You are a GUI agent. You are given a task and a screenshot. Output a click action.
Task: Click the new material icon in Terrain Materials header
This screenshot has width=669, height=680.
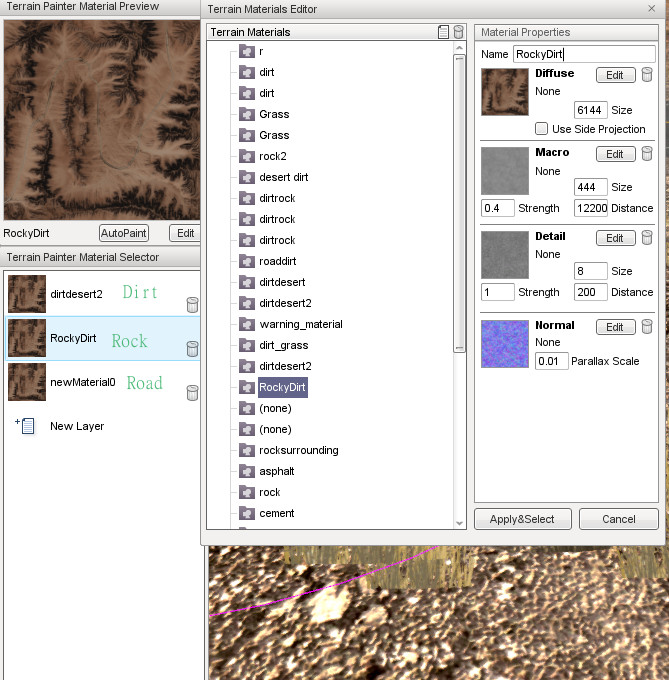click(x=443, y=32)
